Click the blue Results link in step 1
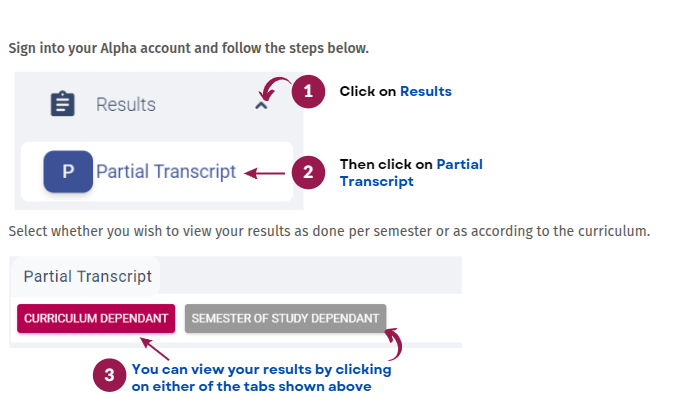The height and width of the screenshot is (406, 693). pos(426,91)
